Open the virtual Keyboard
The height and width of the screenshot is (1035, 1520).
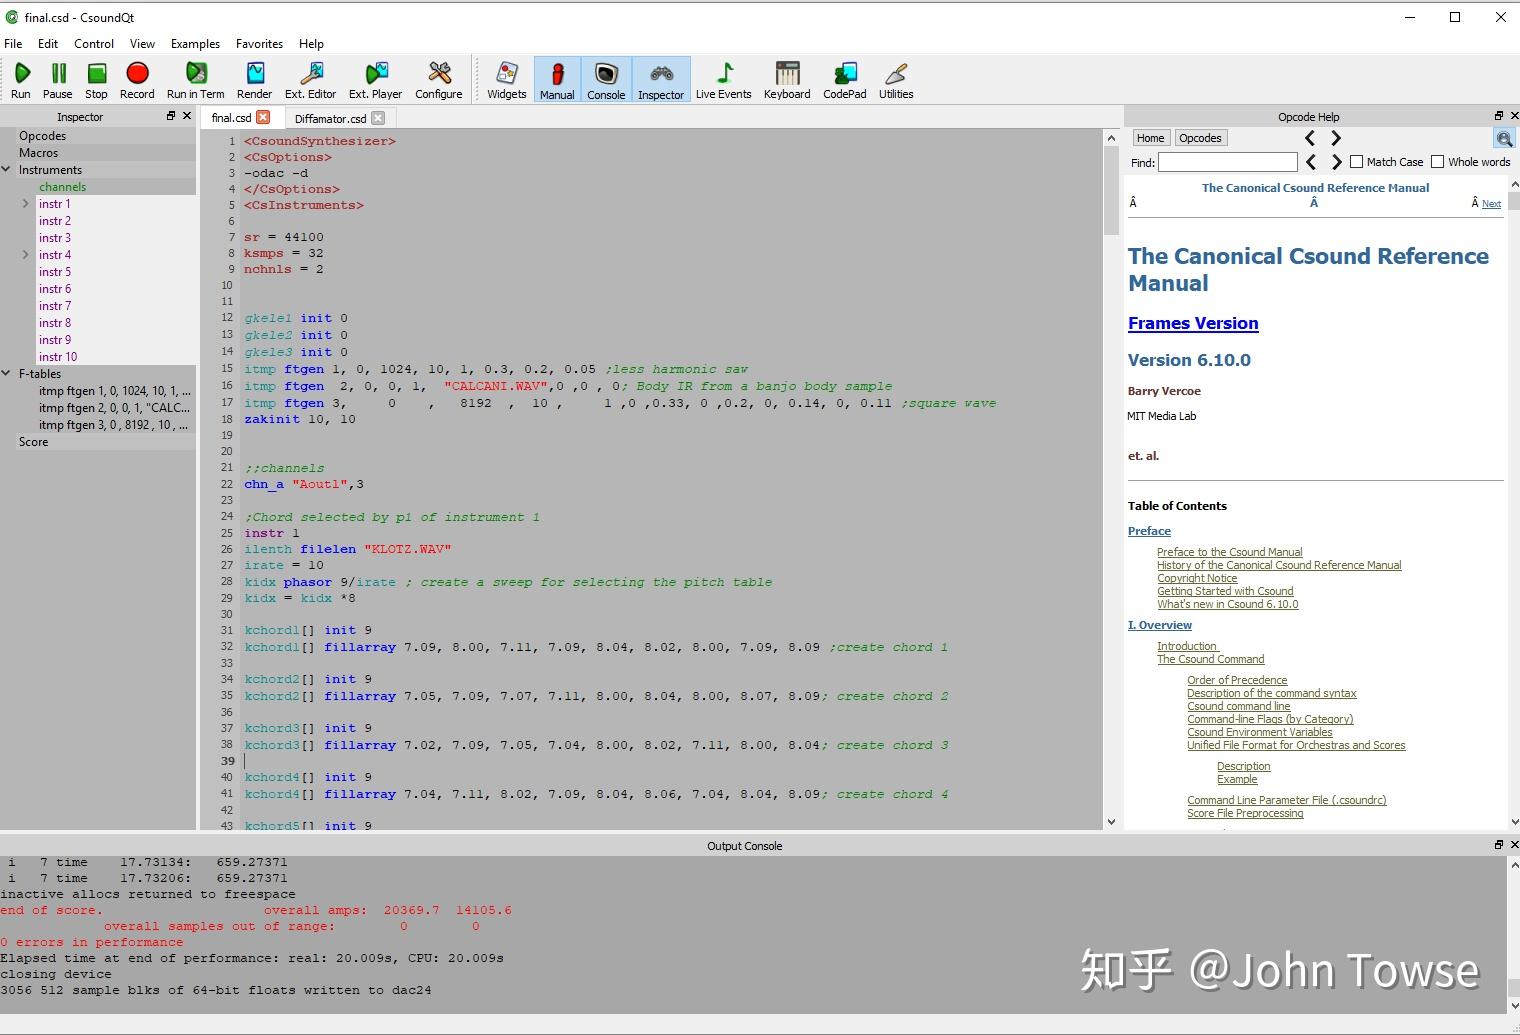point(787,79)
